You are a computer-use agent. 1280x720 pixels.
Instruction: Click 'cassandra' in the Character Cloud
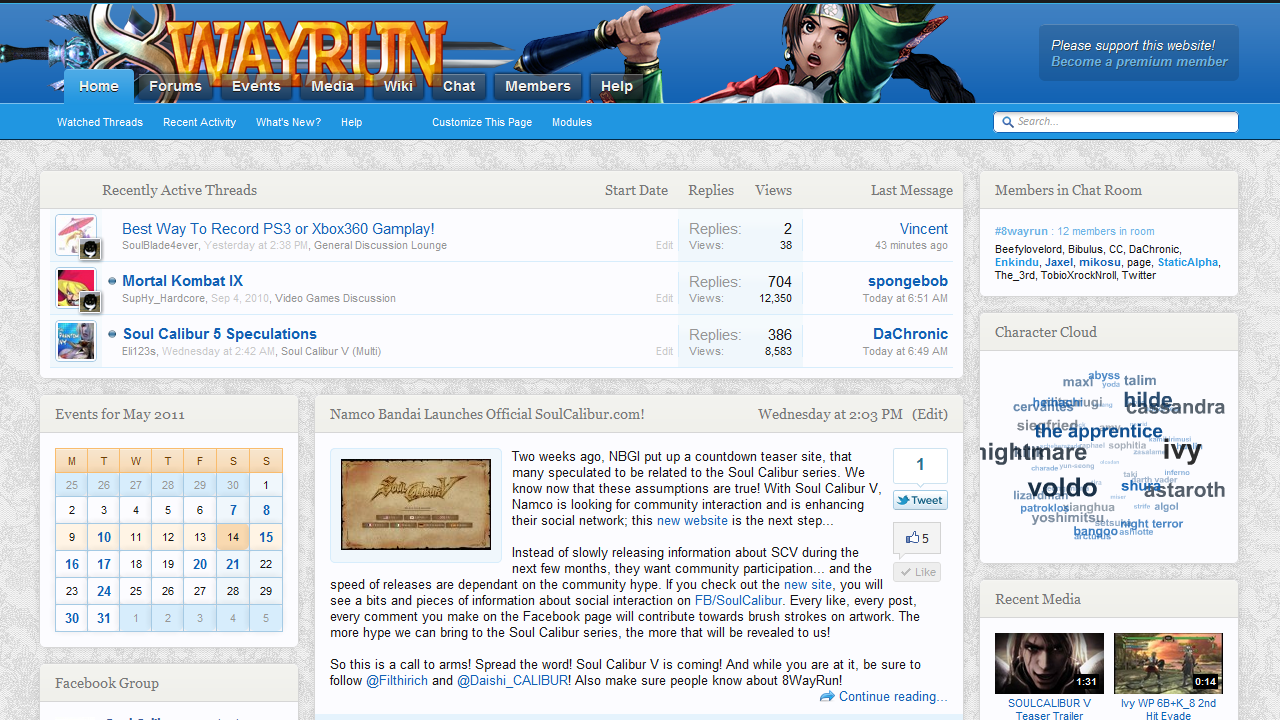pos(1175,407)
